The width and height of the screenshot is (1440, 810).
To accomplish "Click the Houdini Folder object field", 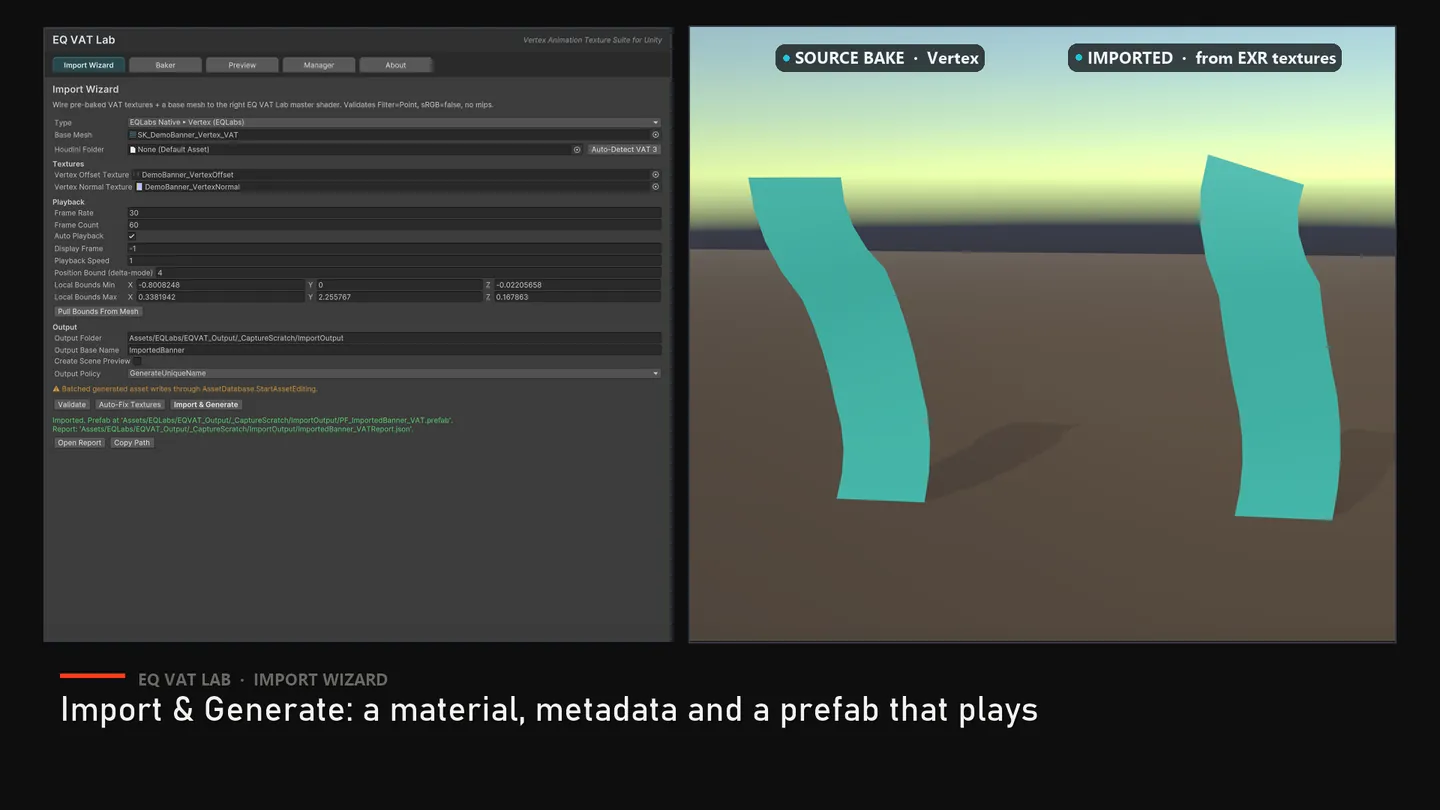I will (x=355, y=150).
